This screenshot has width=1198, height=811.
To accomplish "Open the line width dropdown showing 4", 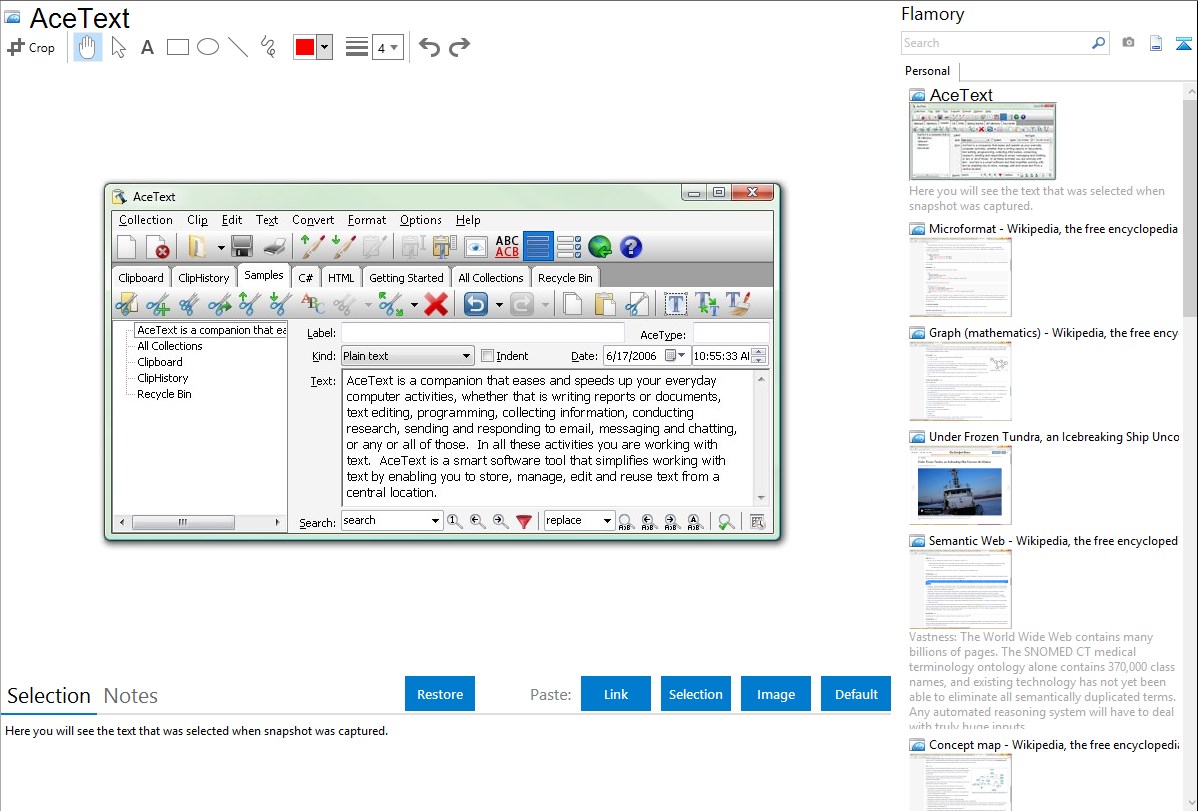I will click(387, 48).
